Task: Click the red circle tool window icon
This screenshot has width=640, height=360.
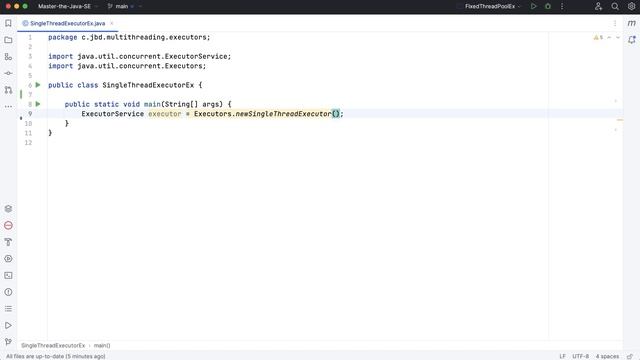Action: (x=8, y=225)
